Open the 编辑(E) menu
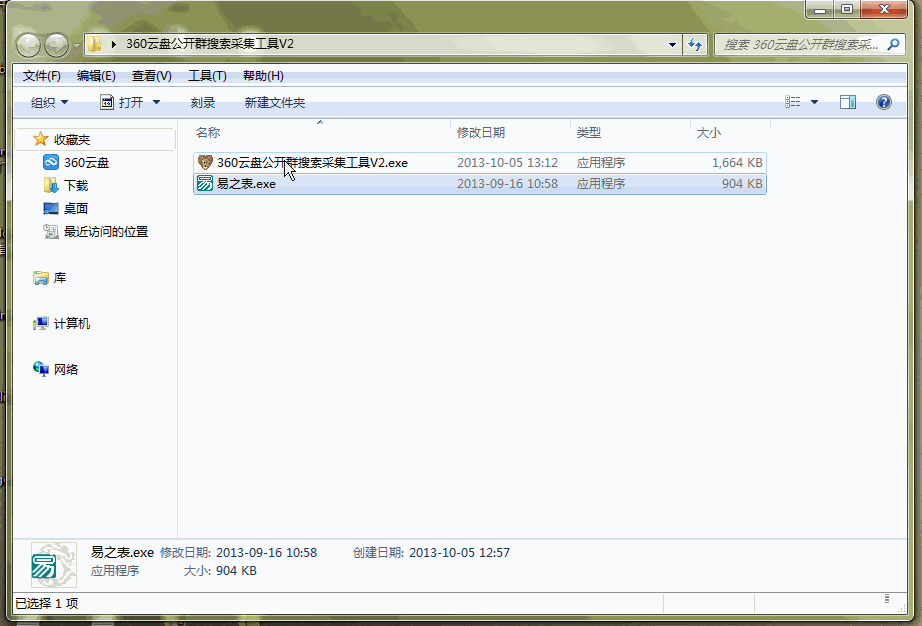This screenshot has height=626, width=922. coord(96,76)
